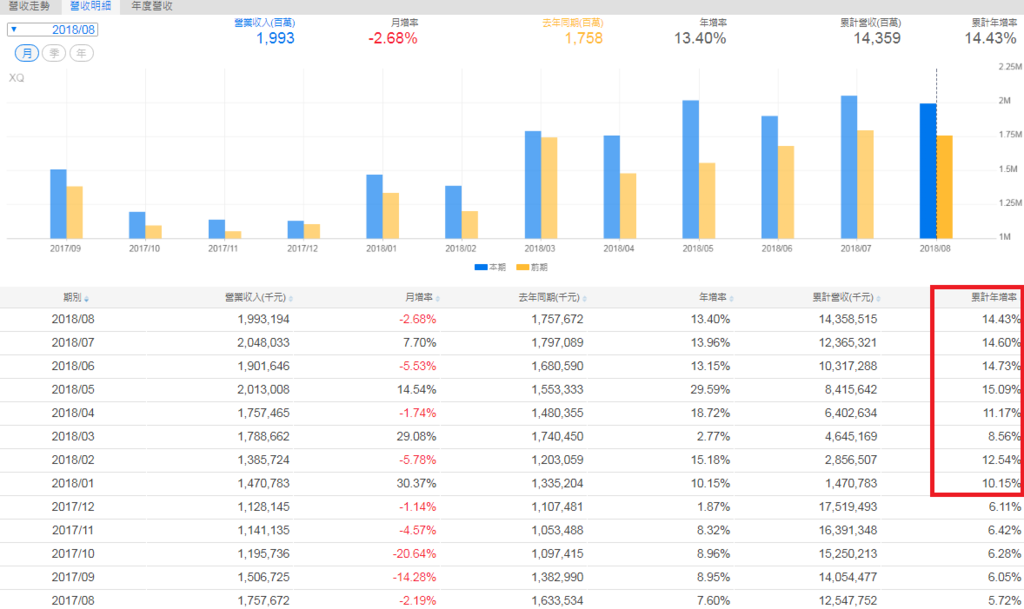Screen dimensions: 1024x609
Task: Click revenue value 2,048,033
Action: pyautogui.click(x=263, y=343)
